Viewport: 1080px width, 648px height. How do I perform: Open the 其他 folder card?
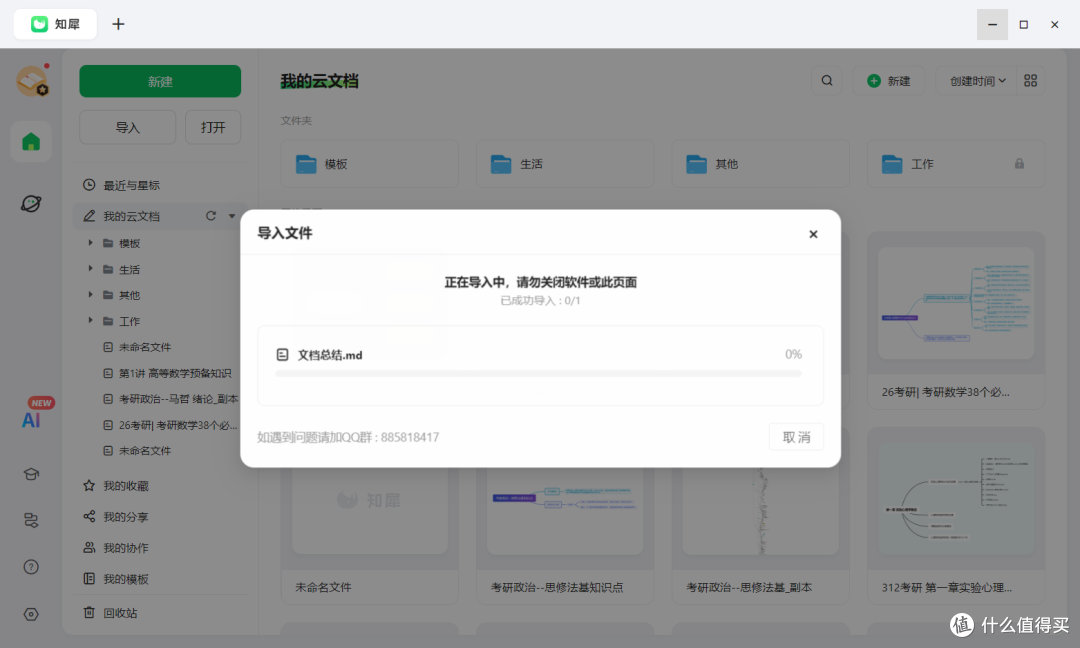[x=760, y=164]
